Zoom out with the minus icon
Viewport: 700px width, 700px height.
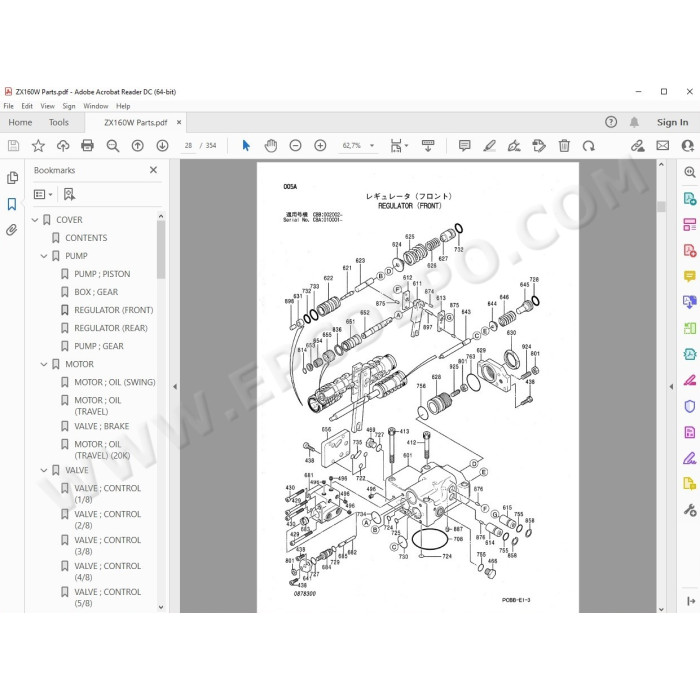[x=296, y=146]
